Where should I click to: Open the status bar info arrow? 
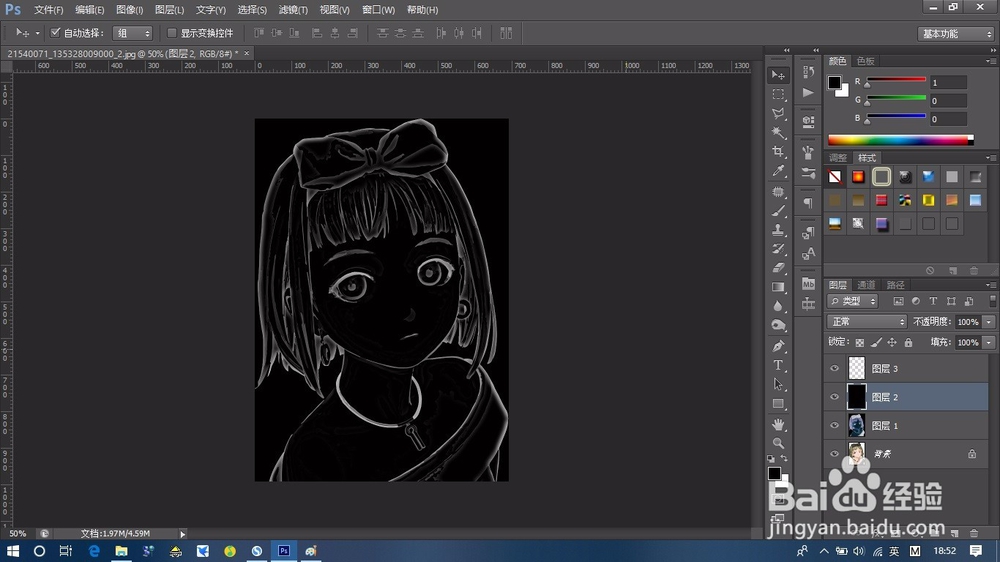pyautogui.click(x=182, y=534)
